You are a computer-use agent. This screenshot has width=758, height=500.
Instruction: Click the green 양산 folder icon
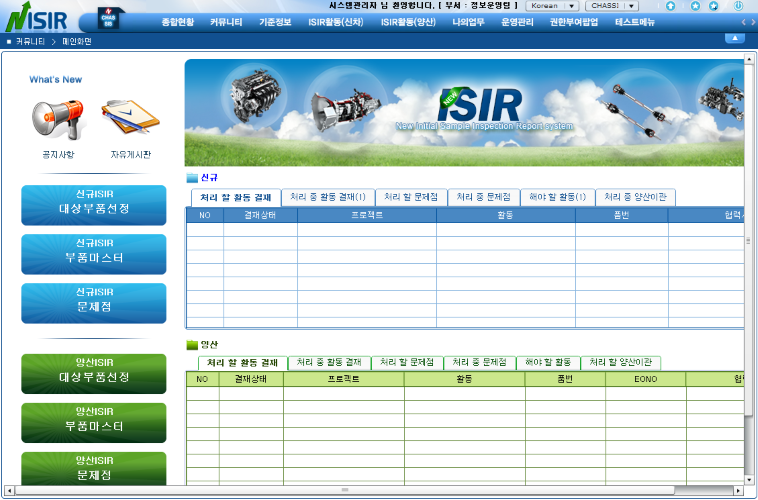click(x=192, y=344)
